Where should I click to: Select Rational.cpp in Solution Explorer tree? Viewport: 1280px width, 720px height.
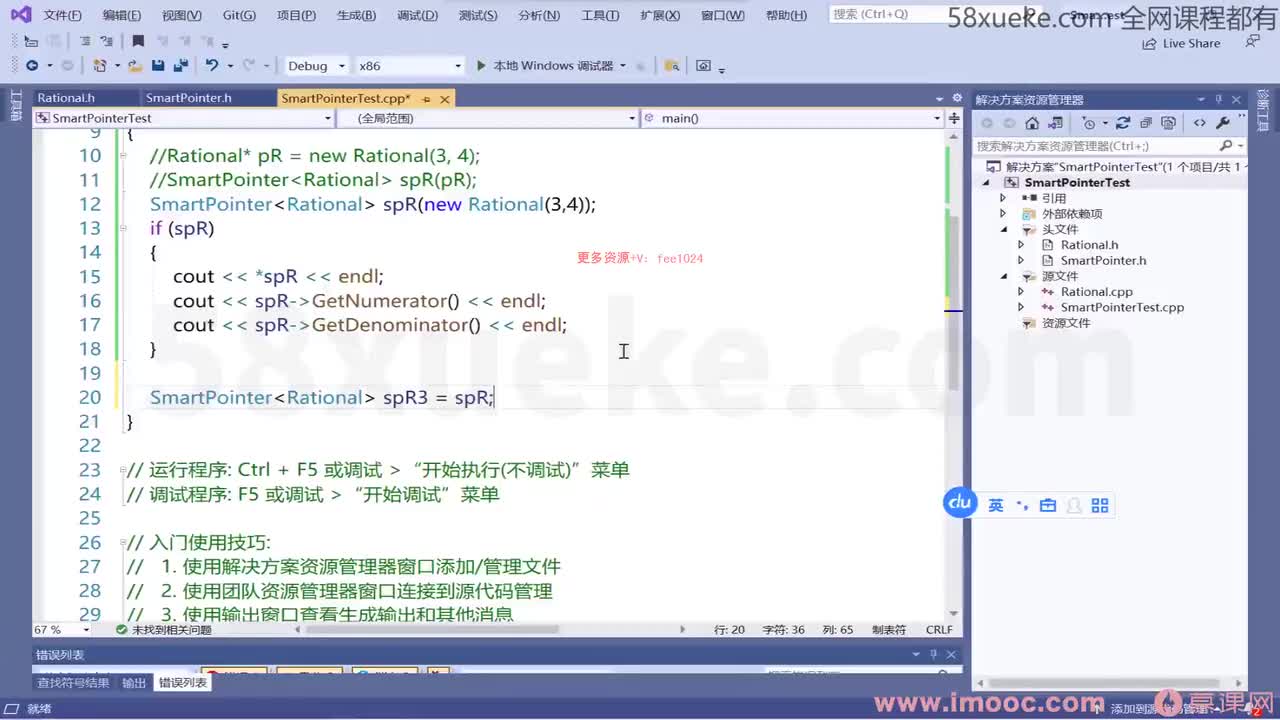coord(1096,292)
